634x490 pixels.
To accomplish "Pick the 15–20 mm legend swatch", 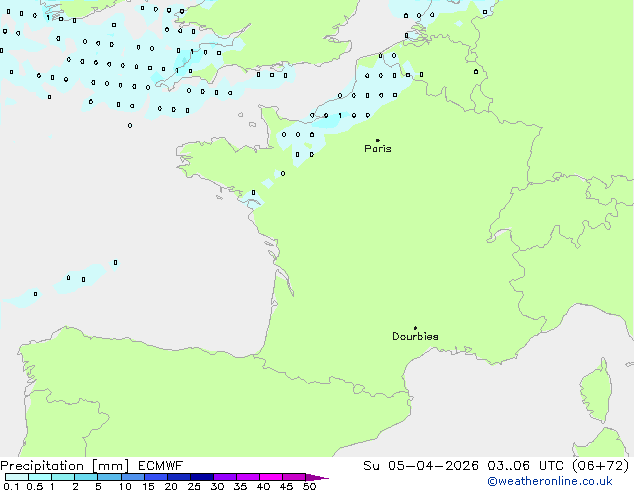I will point(156,477).
